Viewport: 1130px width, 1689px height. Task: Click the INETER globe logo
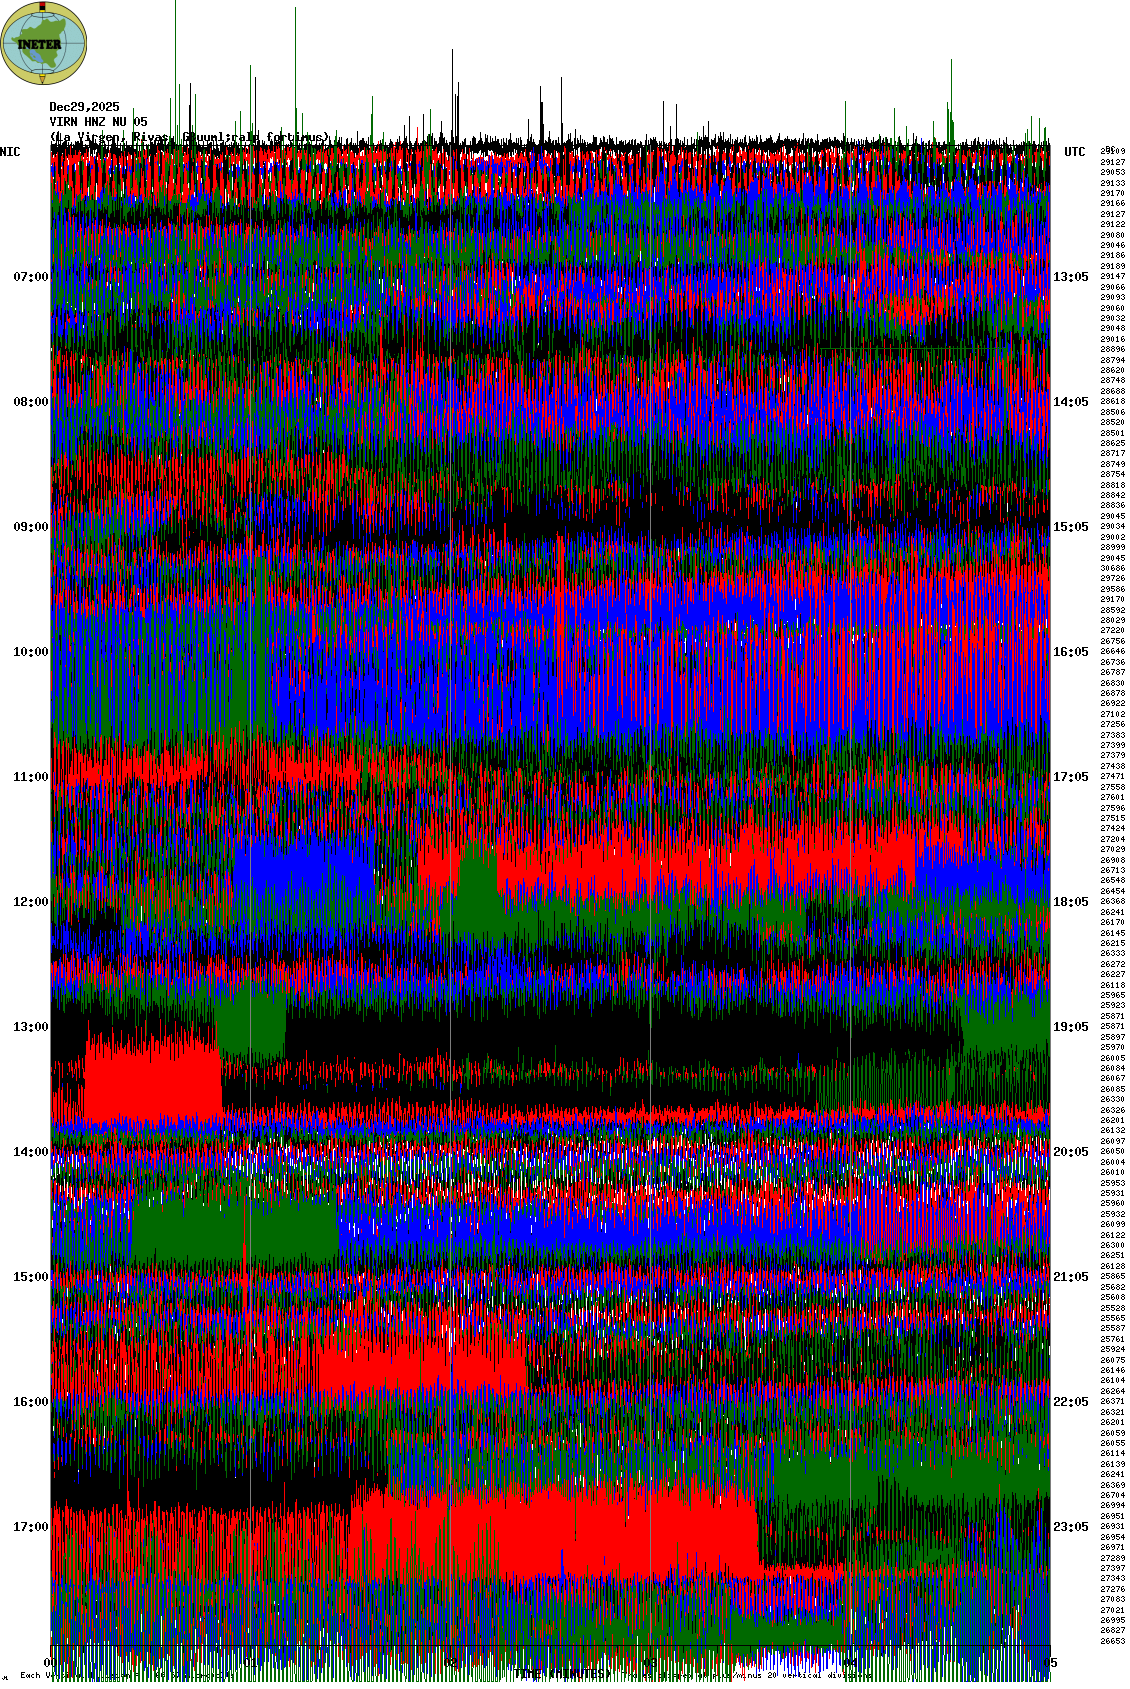(44, 43)
